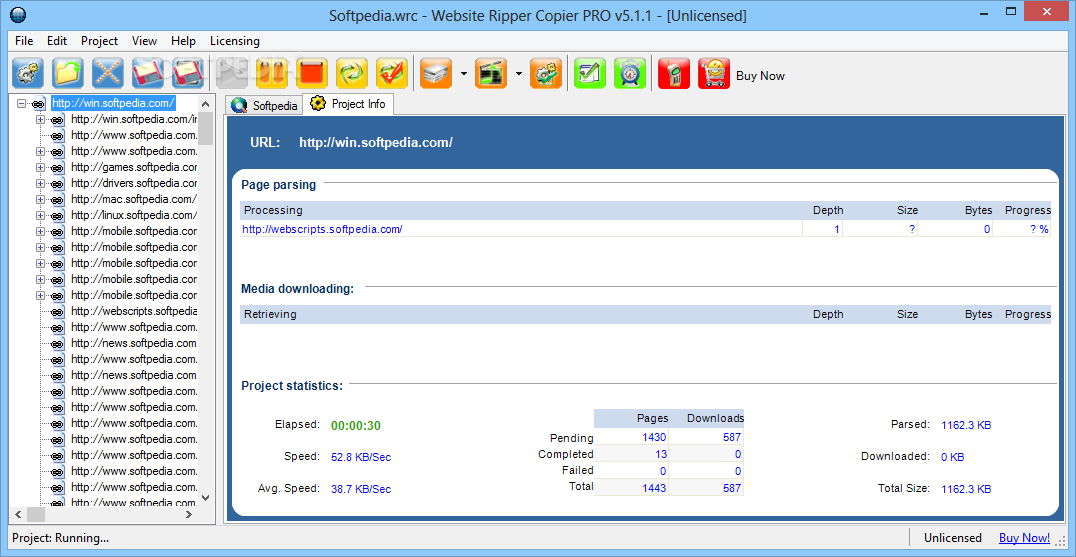Click the green checklist toolbar icon

pyautogui.click(x=590, y=73)
